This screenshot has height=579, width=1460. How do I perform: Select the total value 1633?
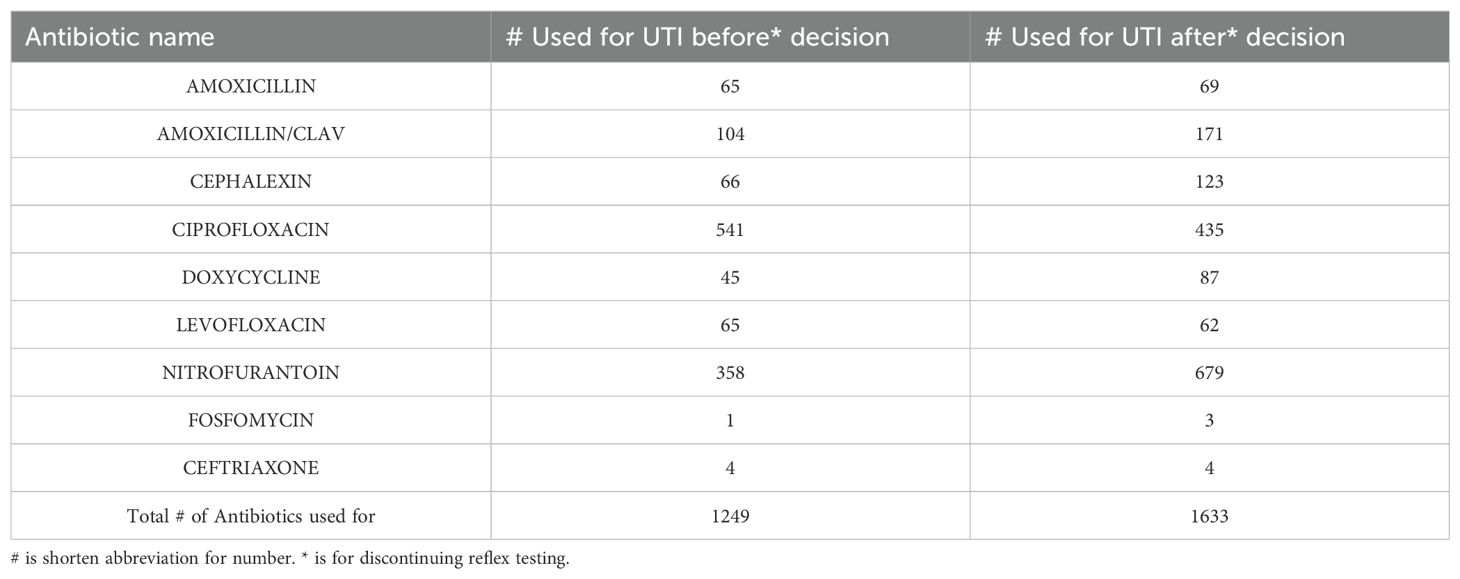click(1209, 516)
